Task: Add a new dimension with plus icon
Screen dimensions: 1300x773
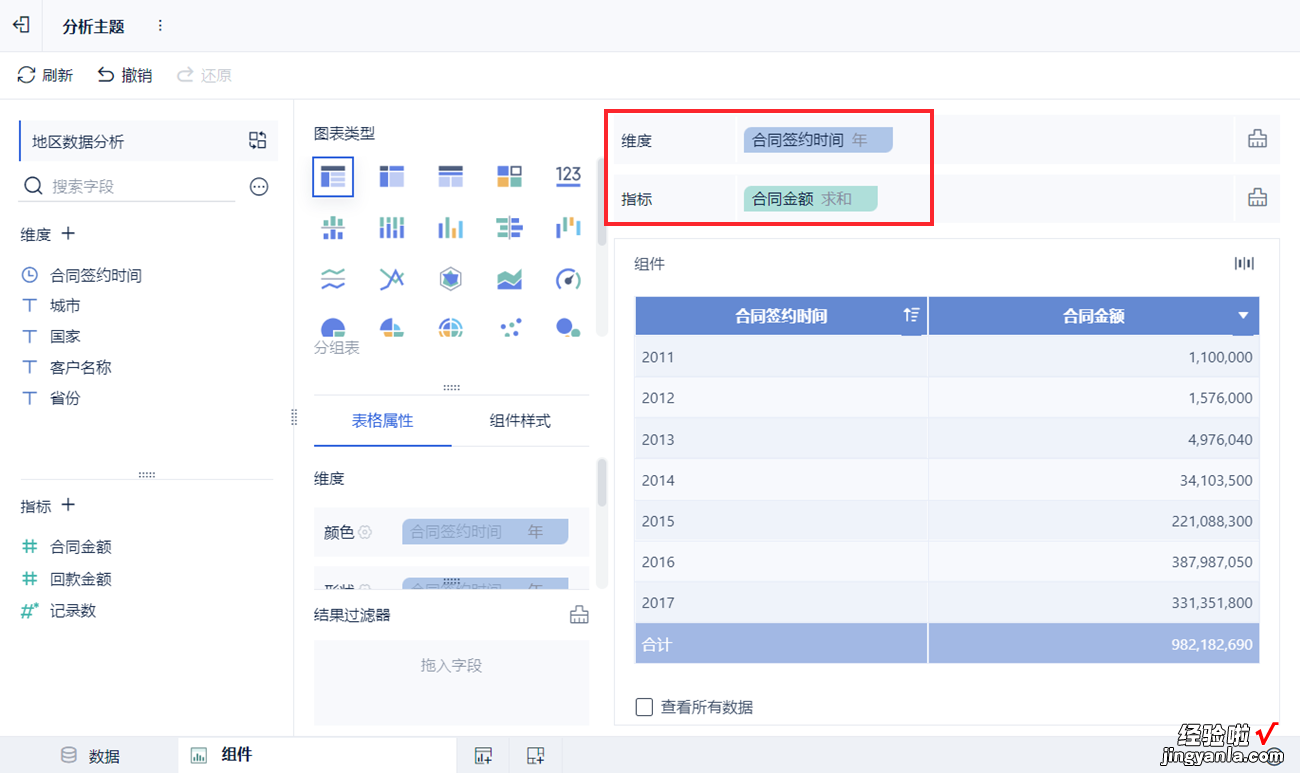Action: tap(68, 233)
